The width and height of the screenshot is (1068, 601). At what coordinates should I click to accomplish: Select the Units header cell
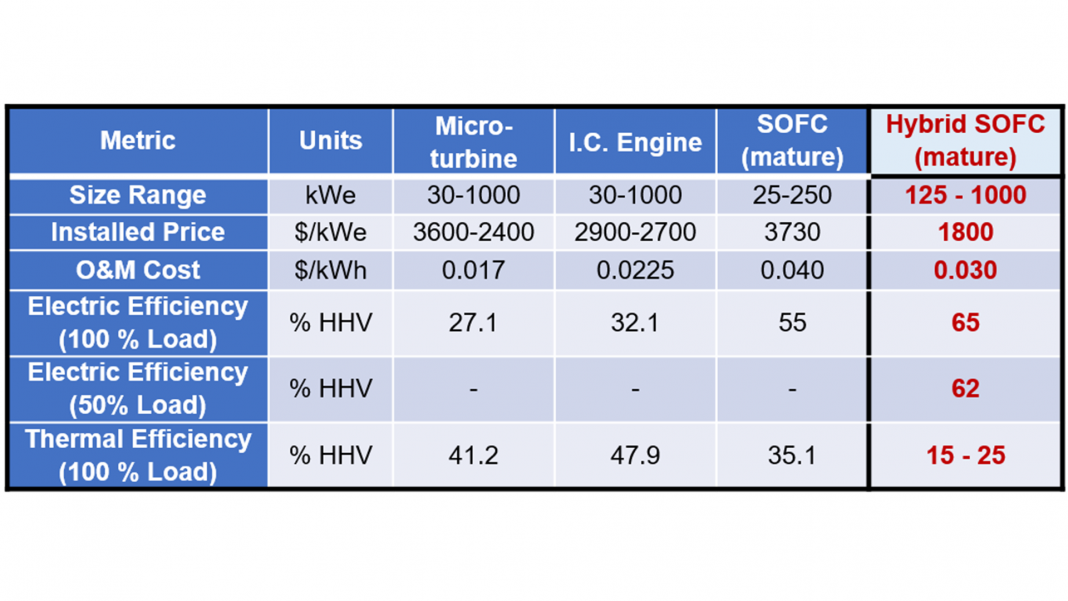[330, 141]
